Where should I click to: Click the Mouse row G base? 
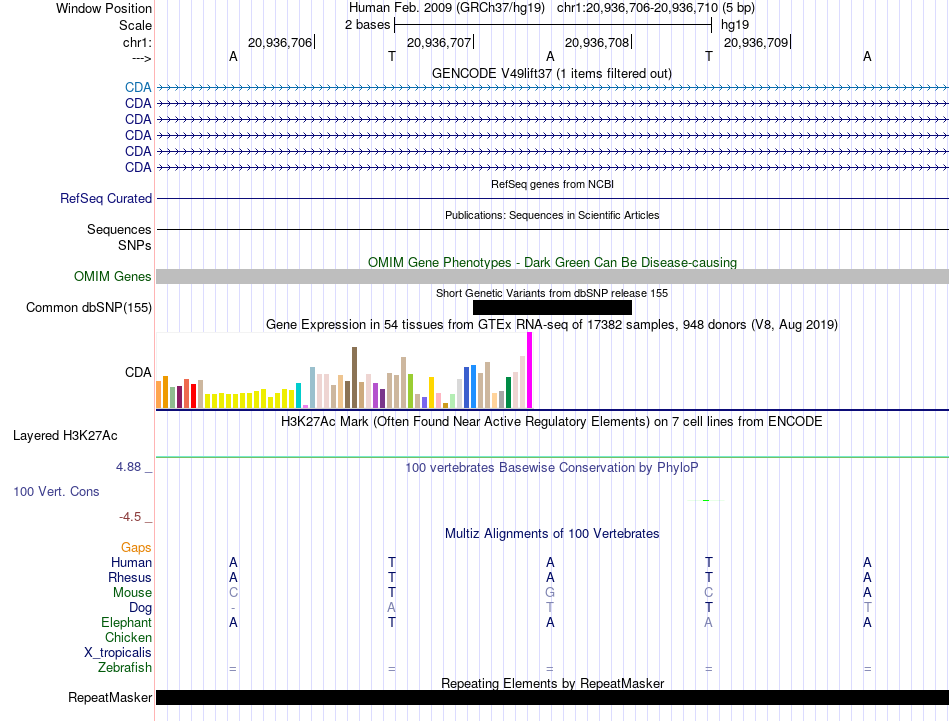click(x=550, y=592)
